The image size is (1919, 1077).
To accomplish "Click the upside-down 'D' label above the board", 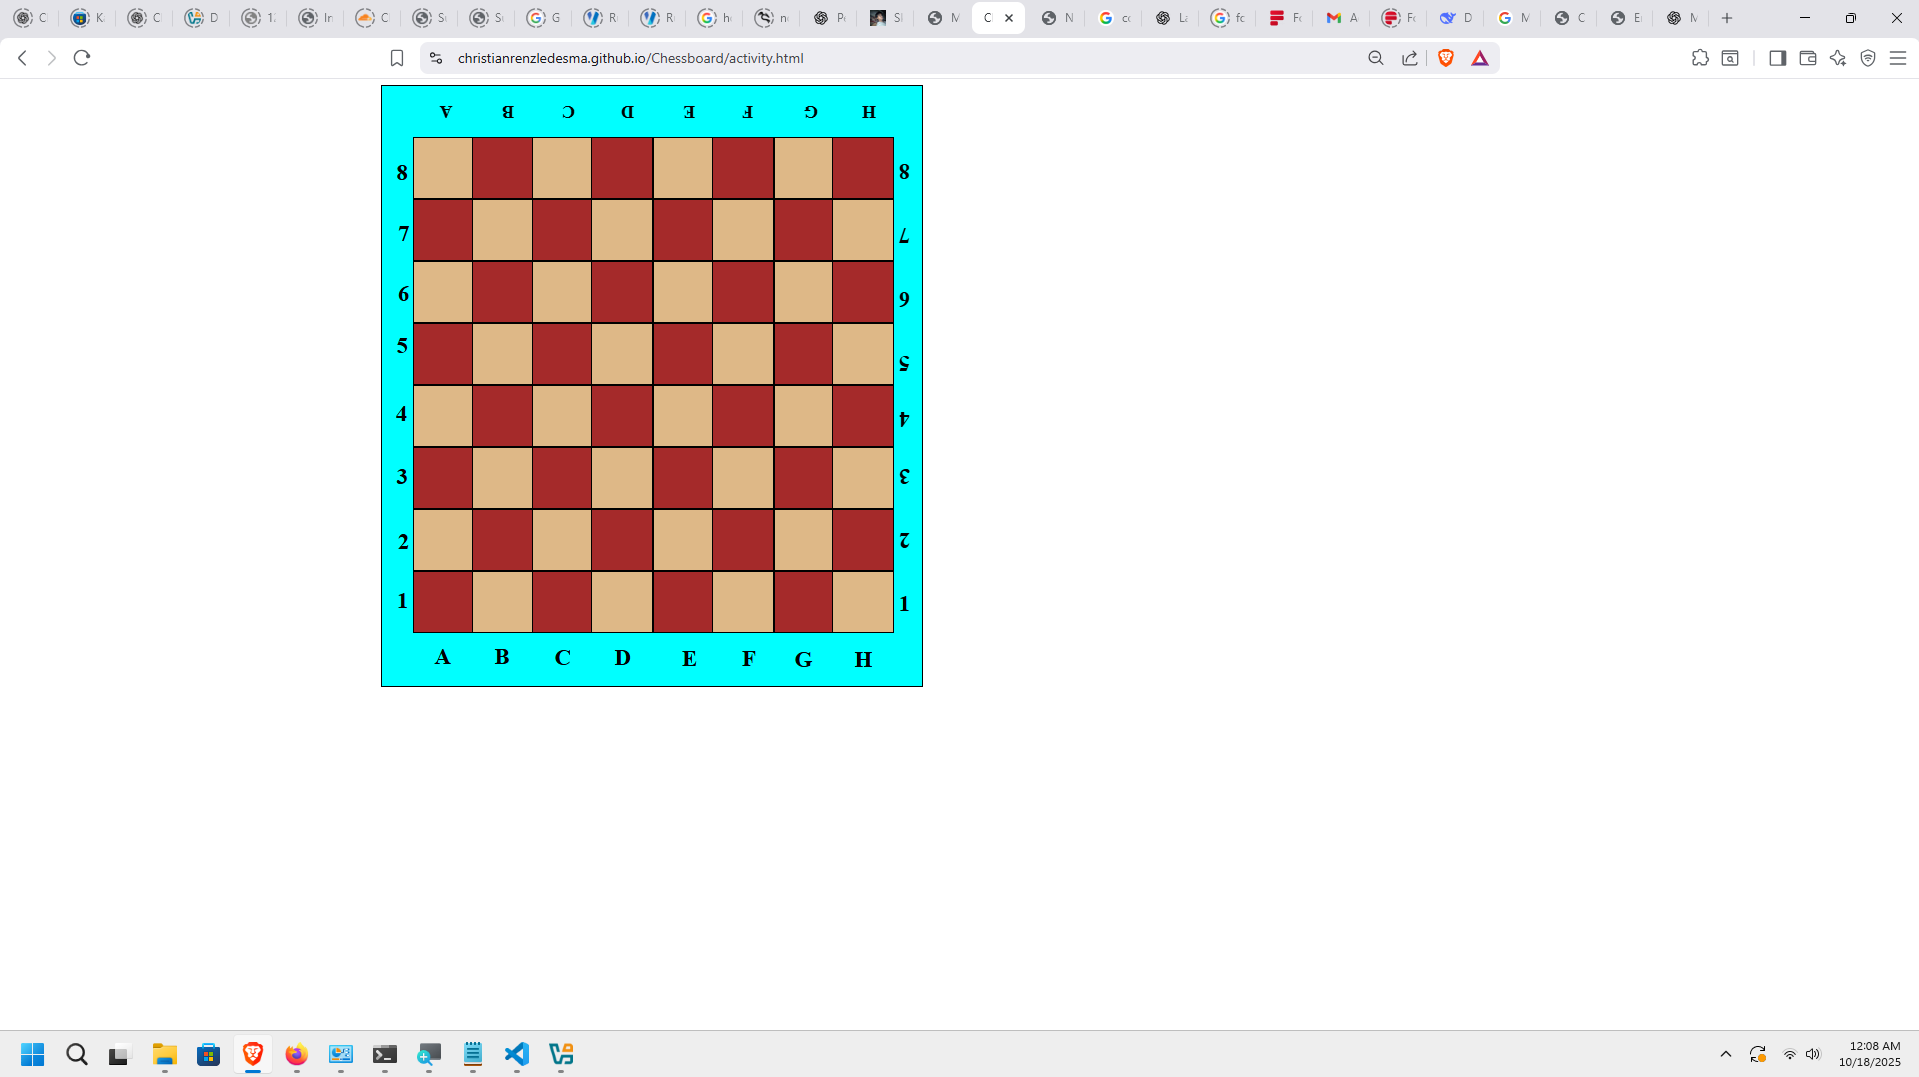I will [x=628, y=112].
